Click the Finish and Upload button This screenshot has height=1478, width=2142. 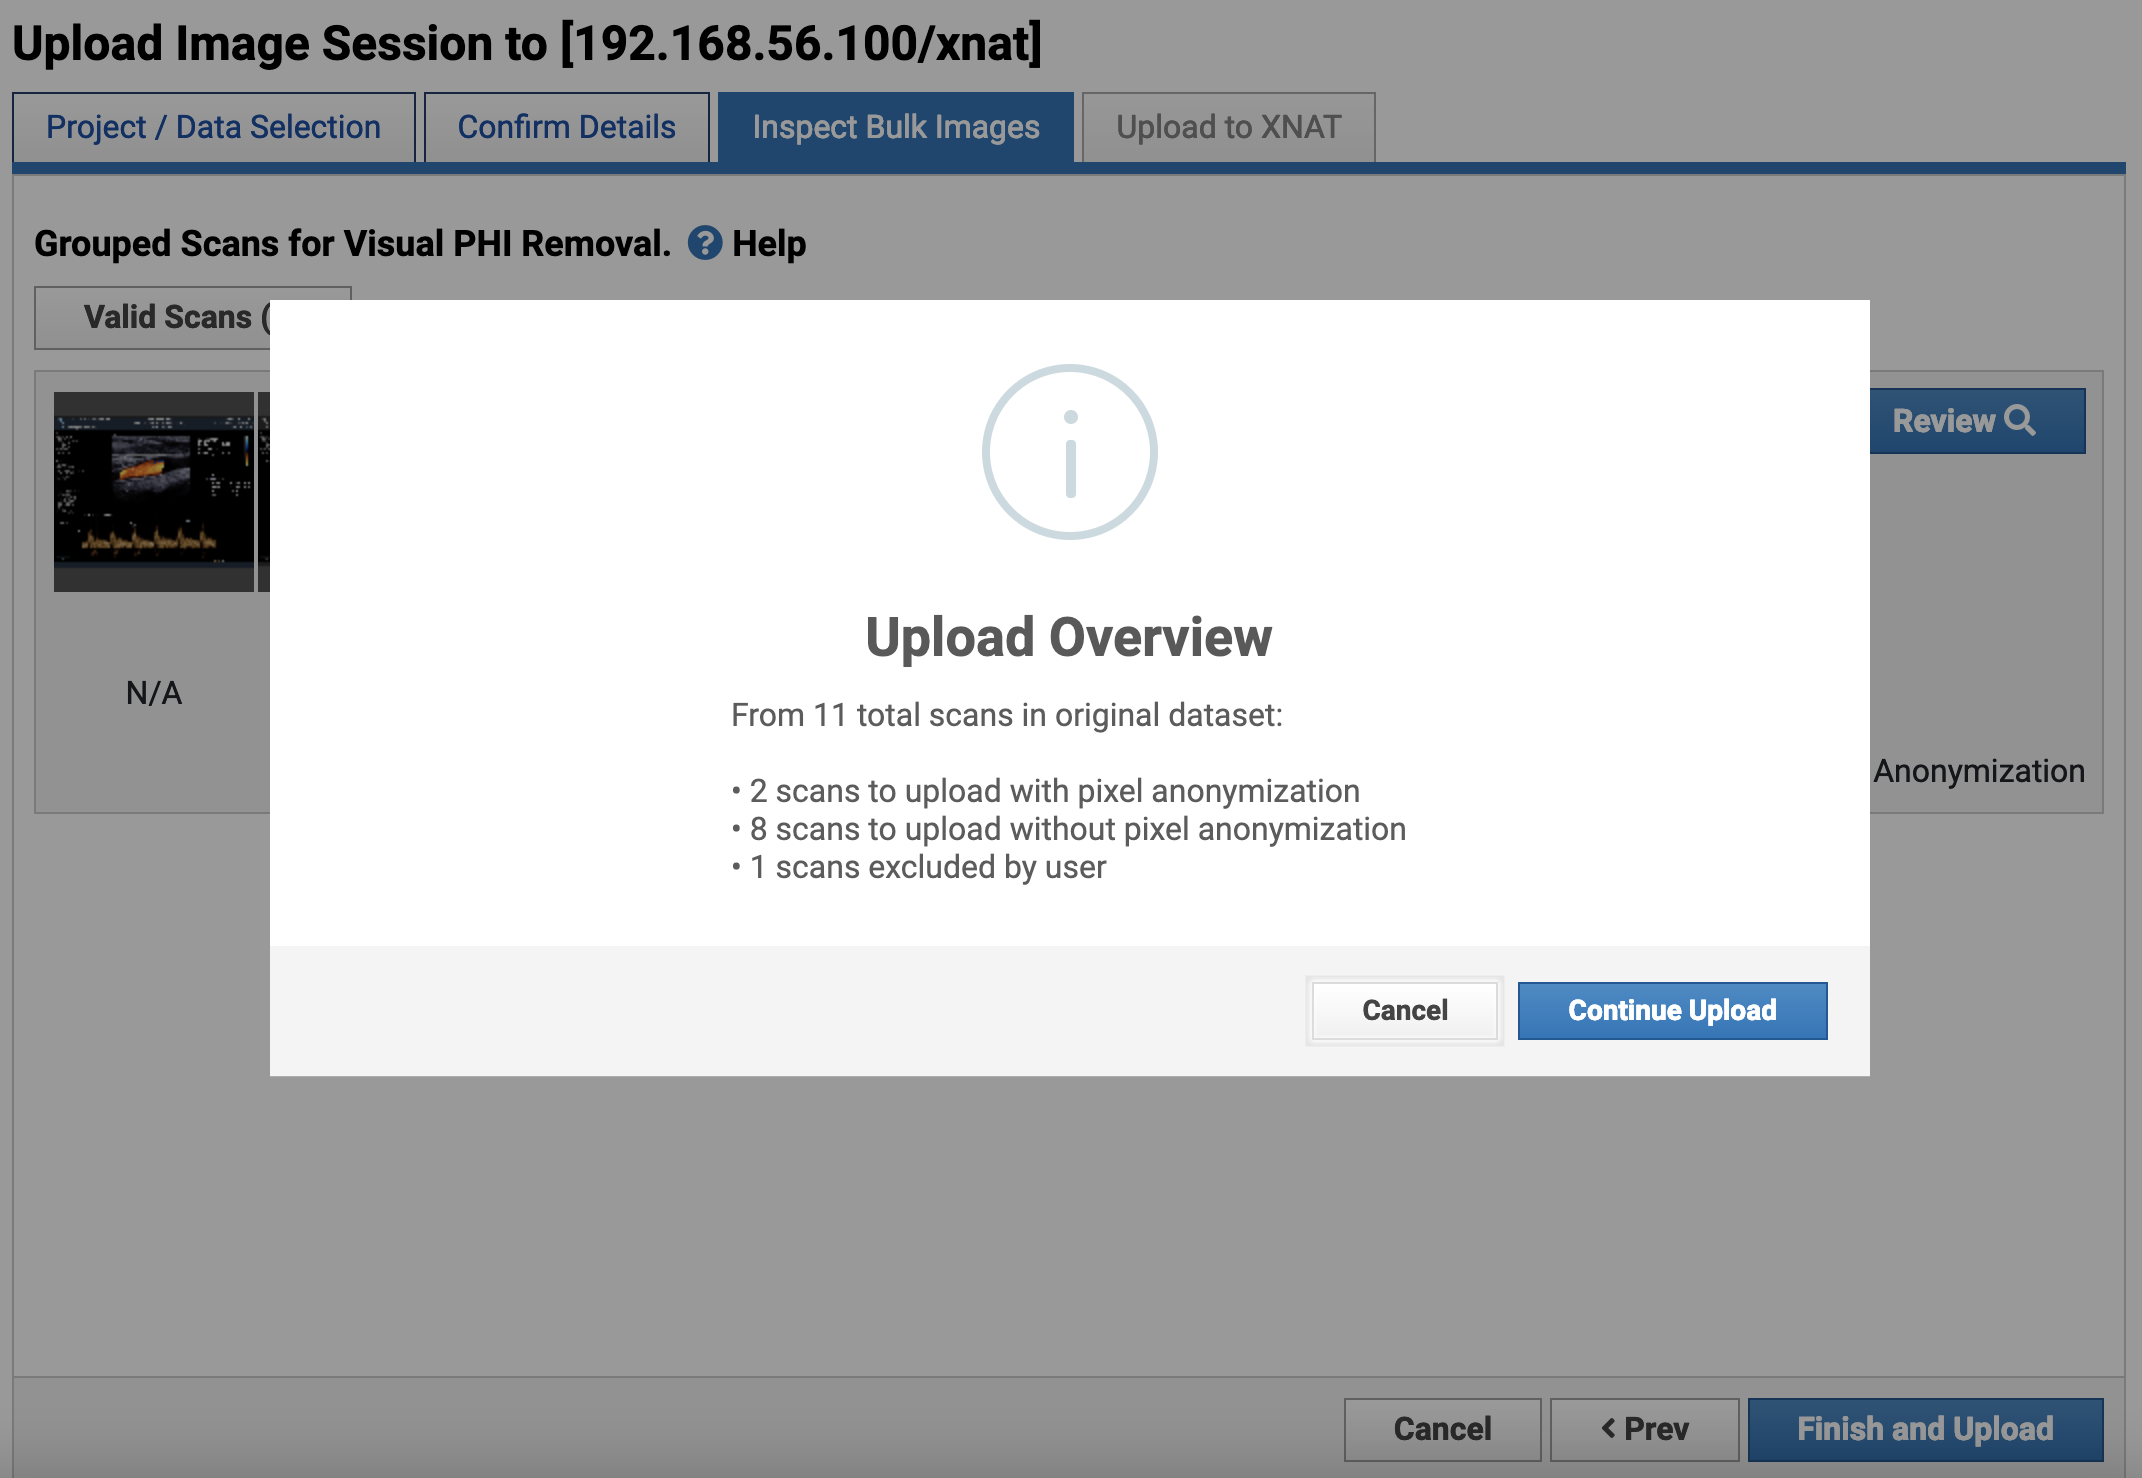[1924, 1428]
